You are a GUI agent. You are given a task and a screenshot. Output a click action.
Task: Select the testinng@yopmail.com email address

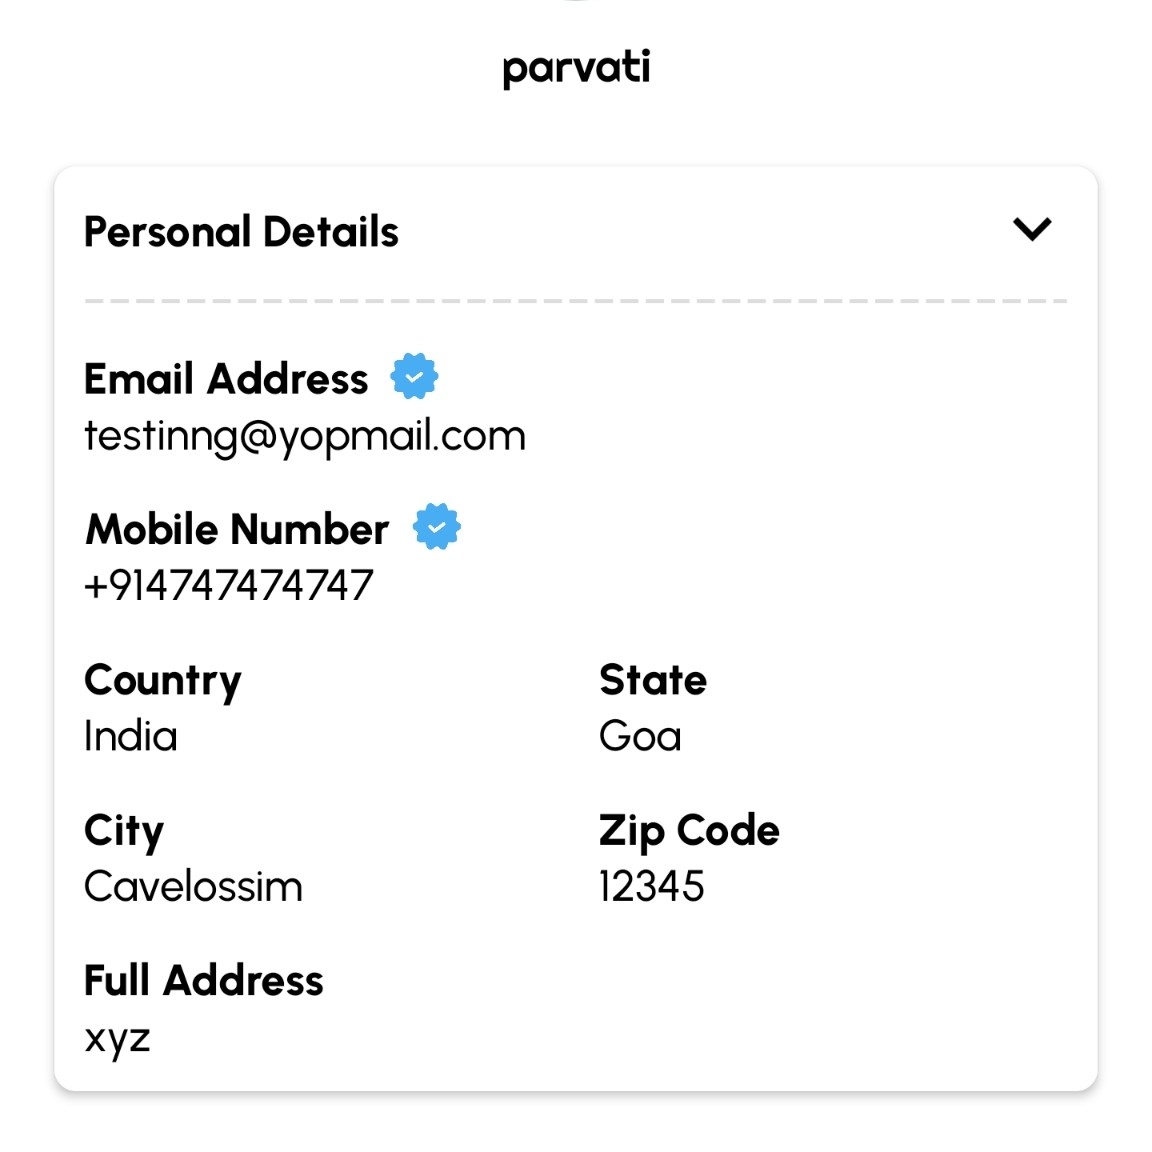pyautogui.click(x=304, y=436)
